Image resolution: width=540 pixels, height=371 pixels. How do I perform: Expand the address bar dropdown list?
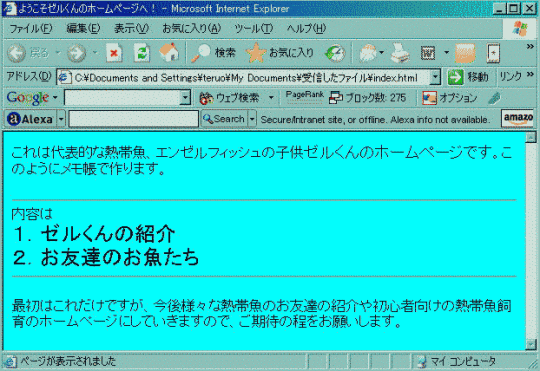[435, 77]
